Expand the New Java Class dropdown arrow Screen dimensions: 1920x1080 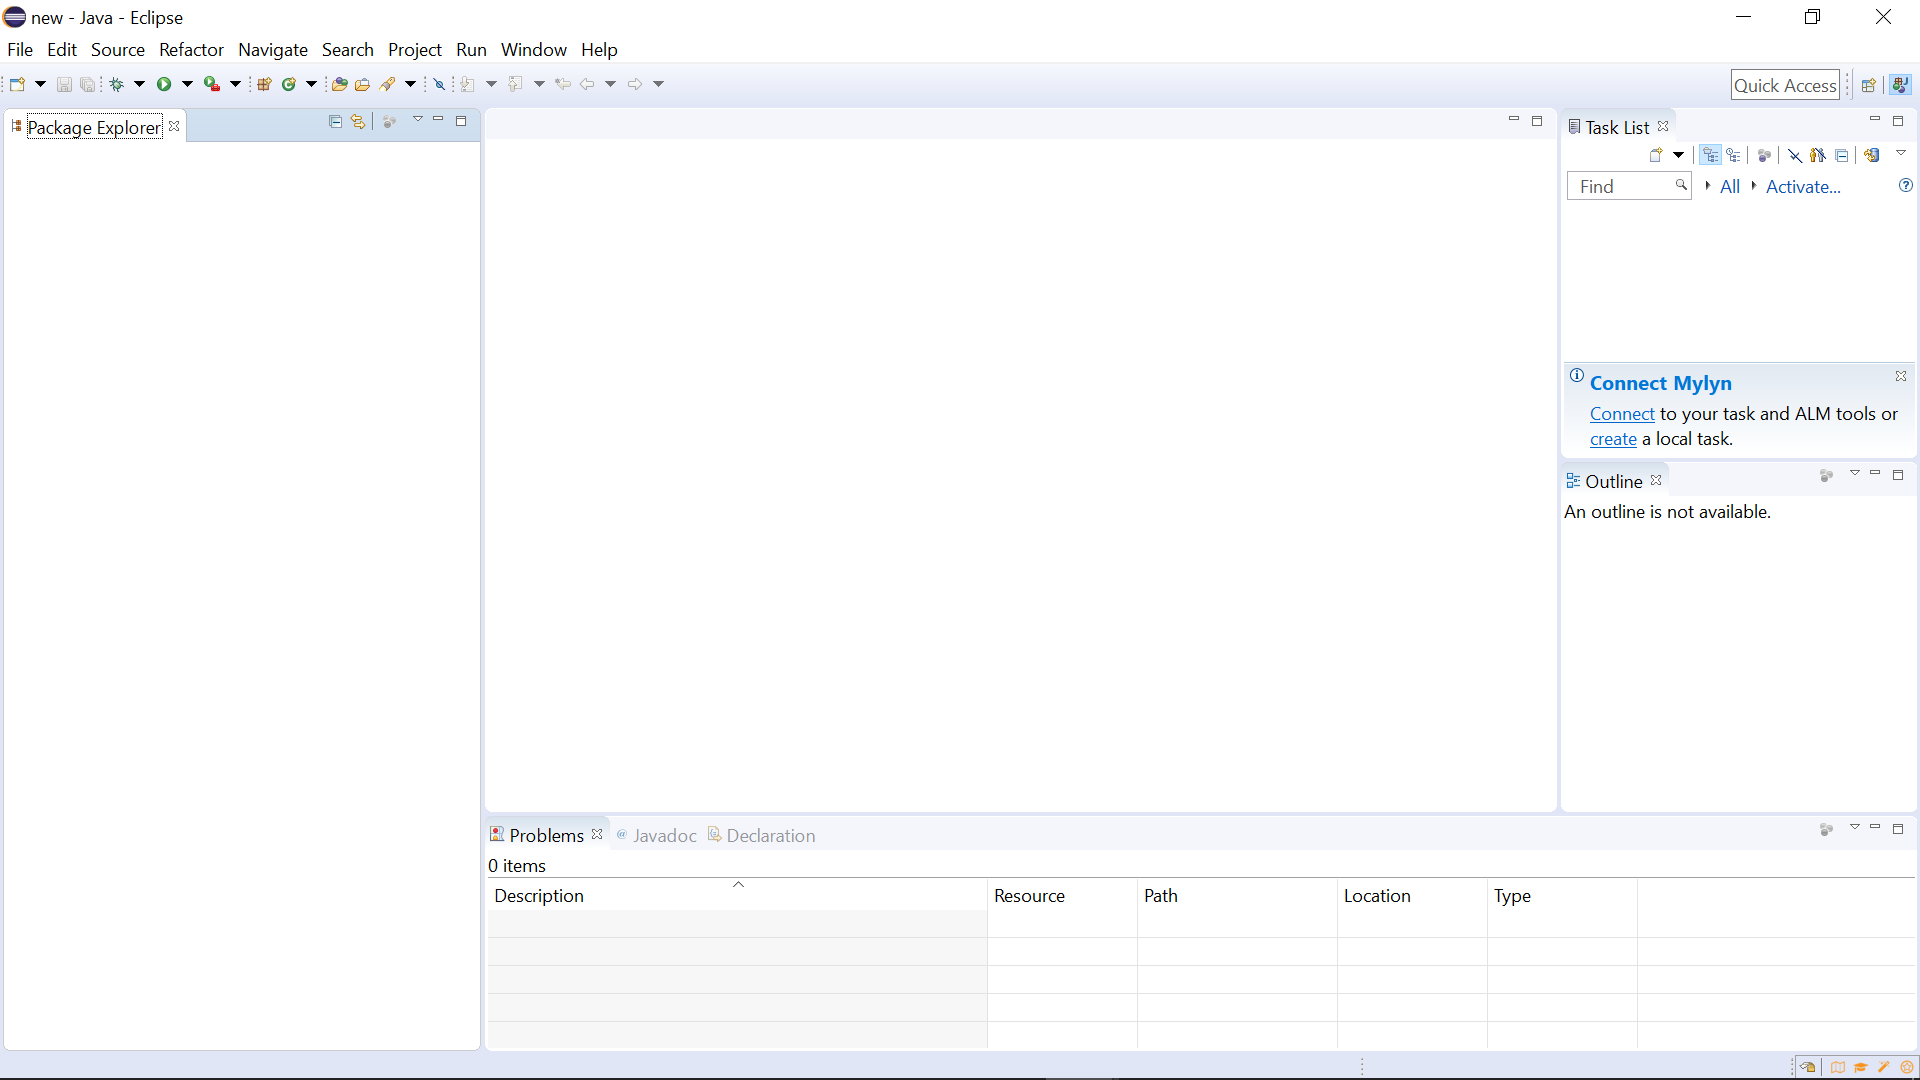tap(311, 84)
